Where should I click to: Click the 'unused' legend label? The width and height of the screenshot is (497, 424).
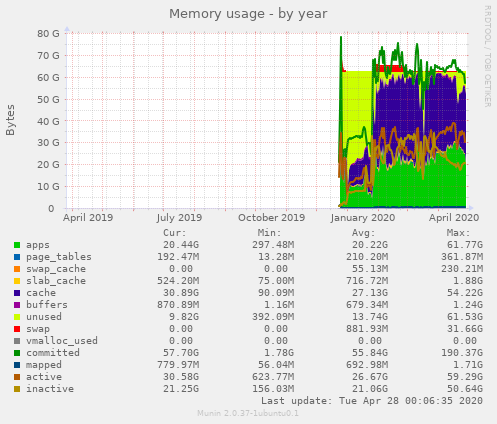click(44, 317)
